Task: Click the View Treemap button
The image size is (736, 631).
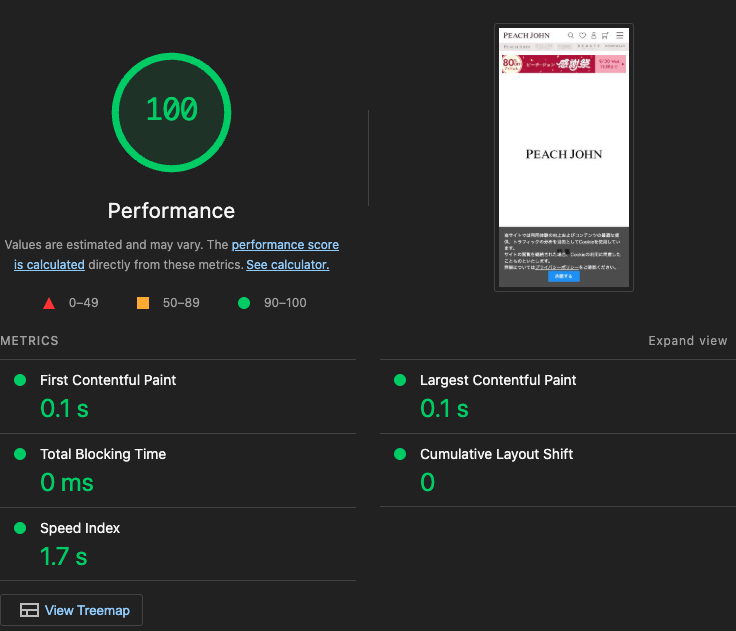Action: click(71, 610)
